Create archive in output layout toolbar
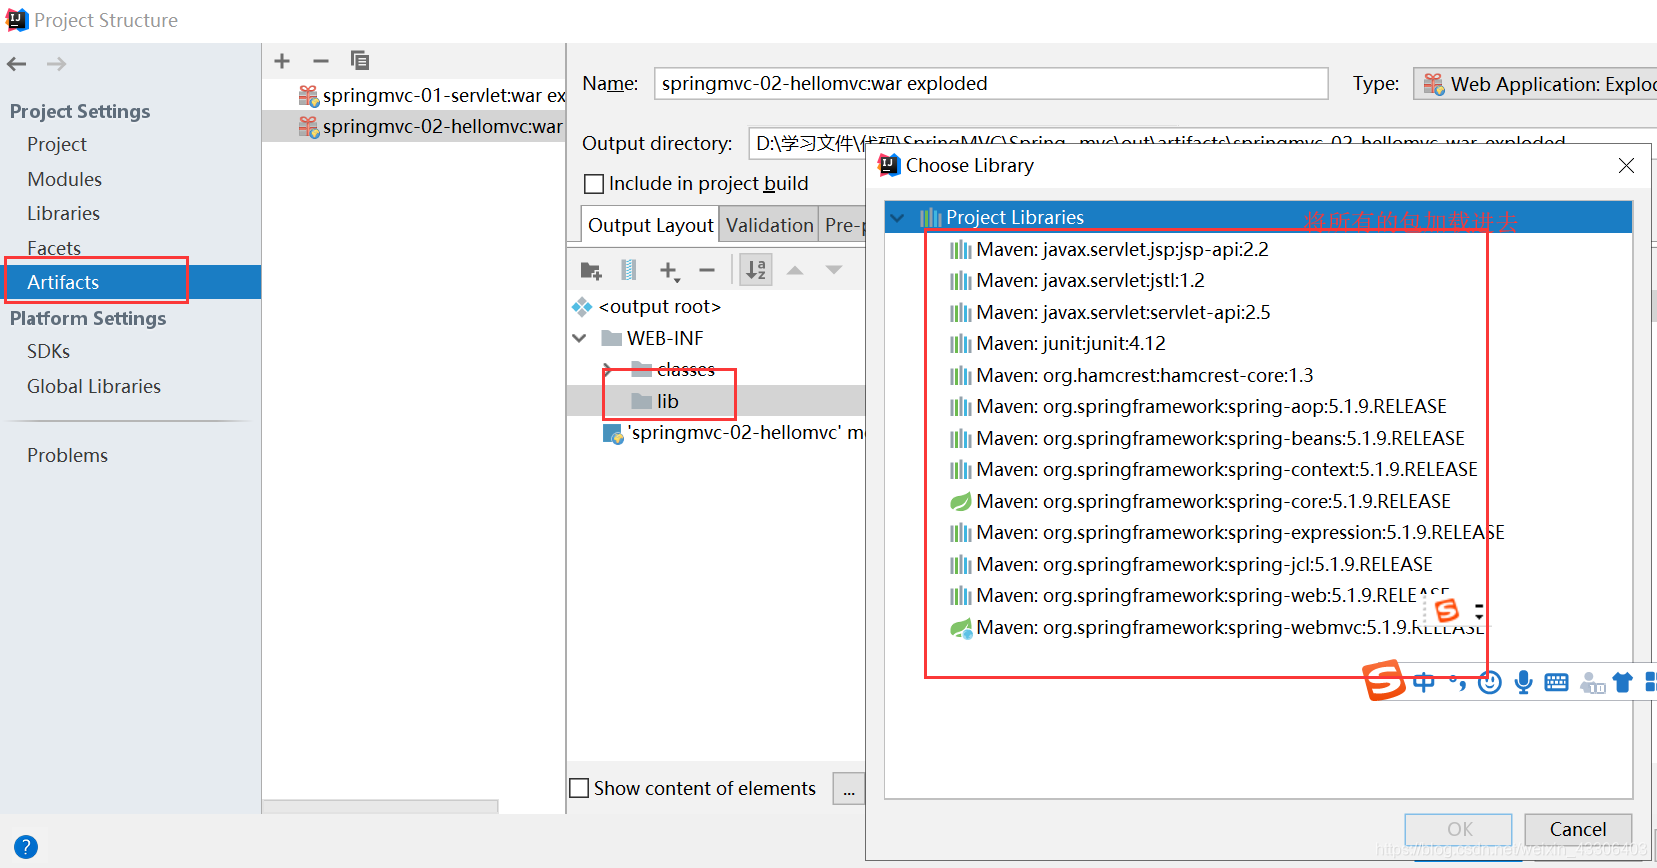Viewport: 1657px width, 868px height. 629,270
